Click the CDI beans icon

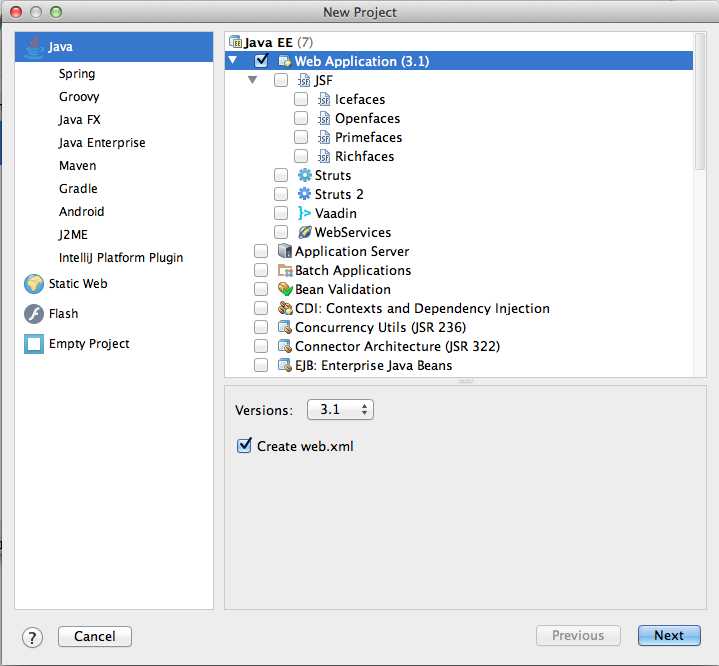(285, 308)
